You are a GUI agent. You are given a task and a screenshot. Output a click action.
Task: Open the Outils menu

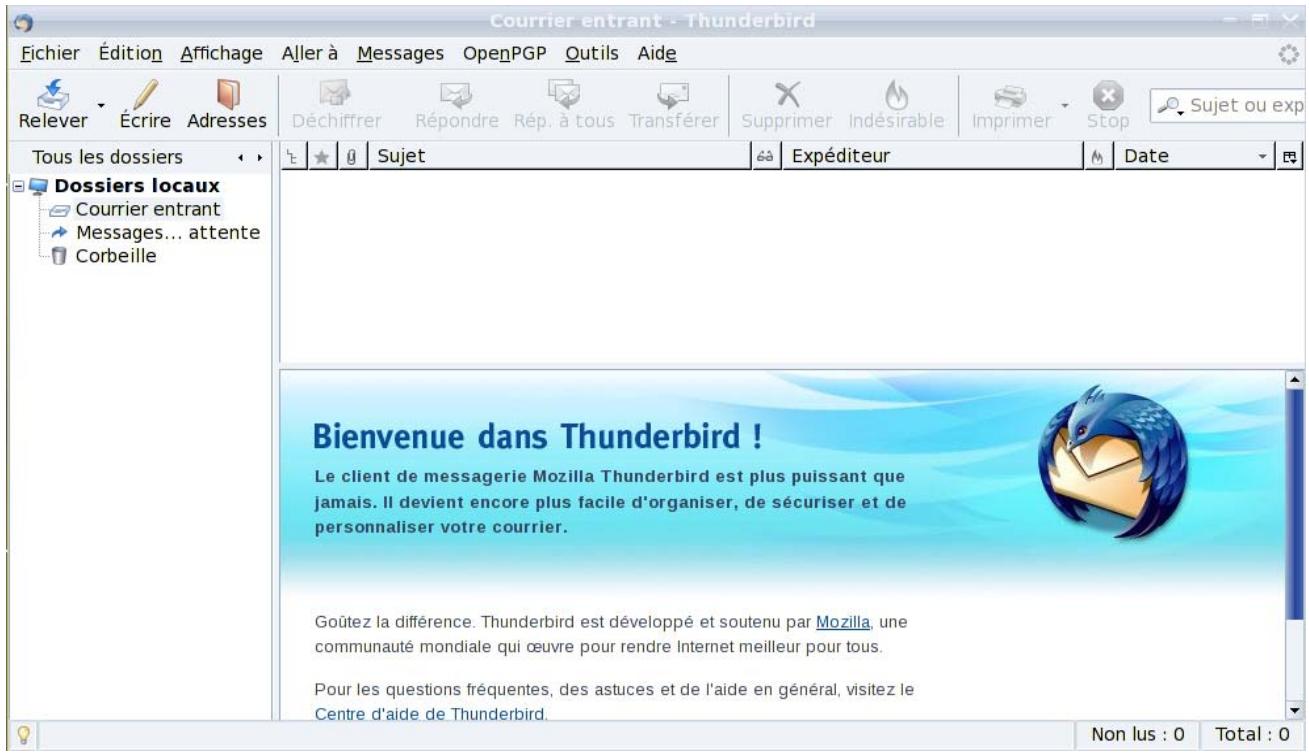pos(592,53)
